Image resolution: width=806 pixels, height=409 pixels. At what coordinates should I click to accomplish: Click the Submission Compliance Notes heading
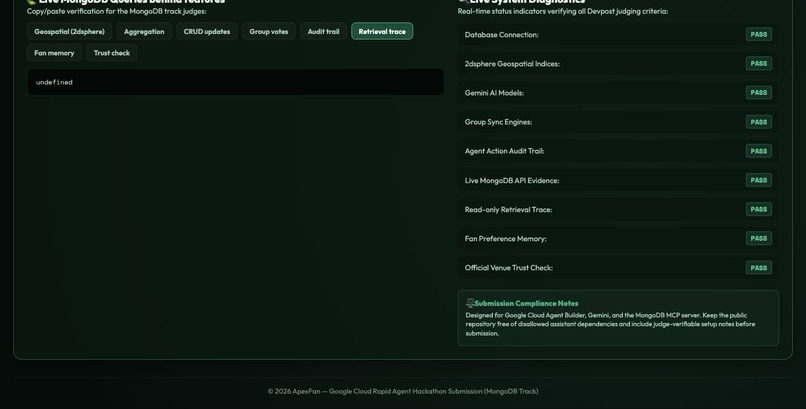[526, 303]
